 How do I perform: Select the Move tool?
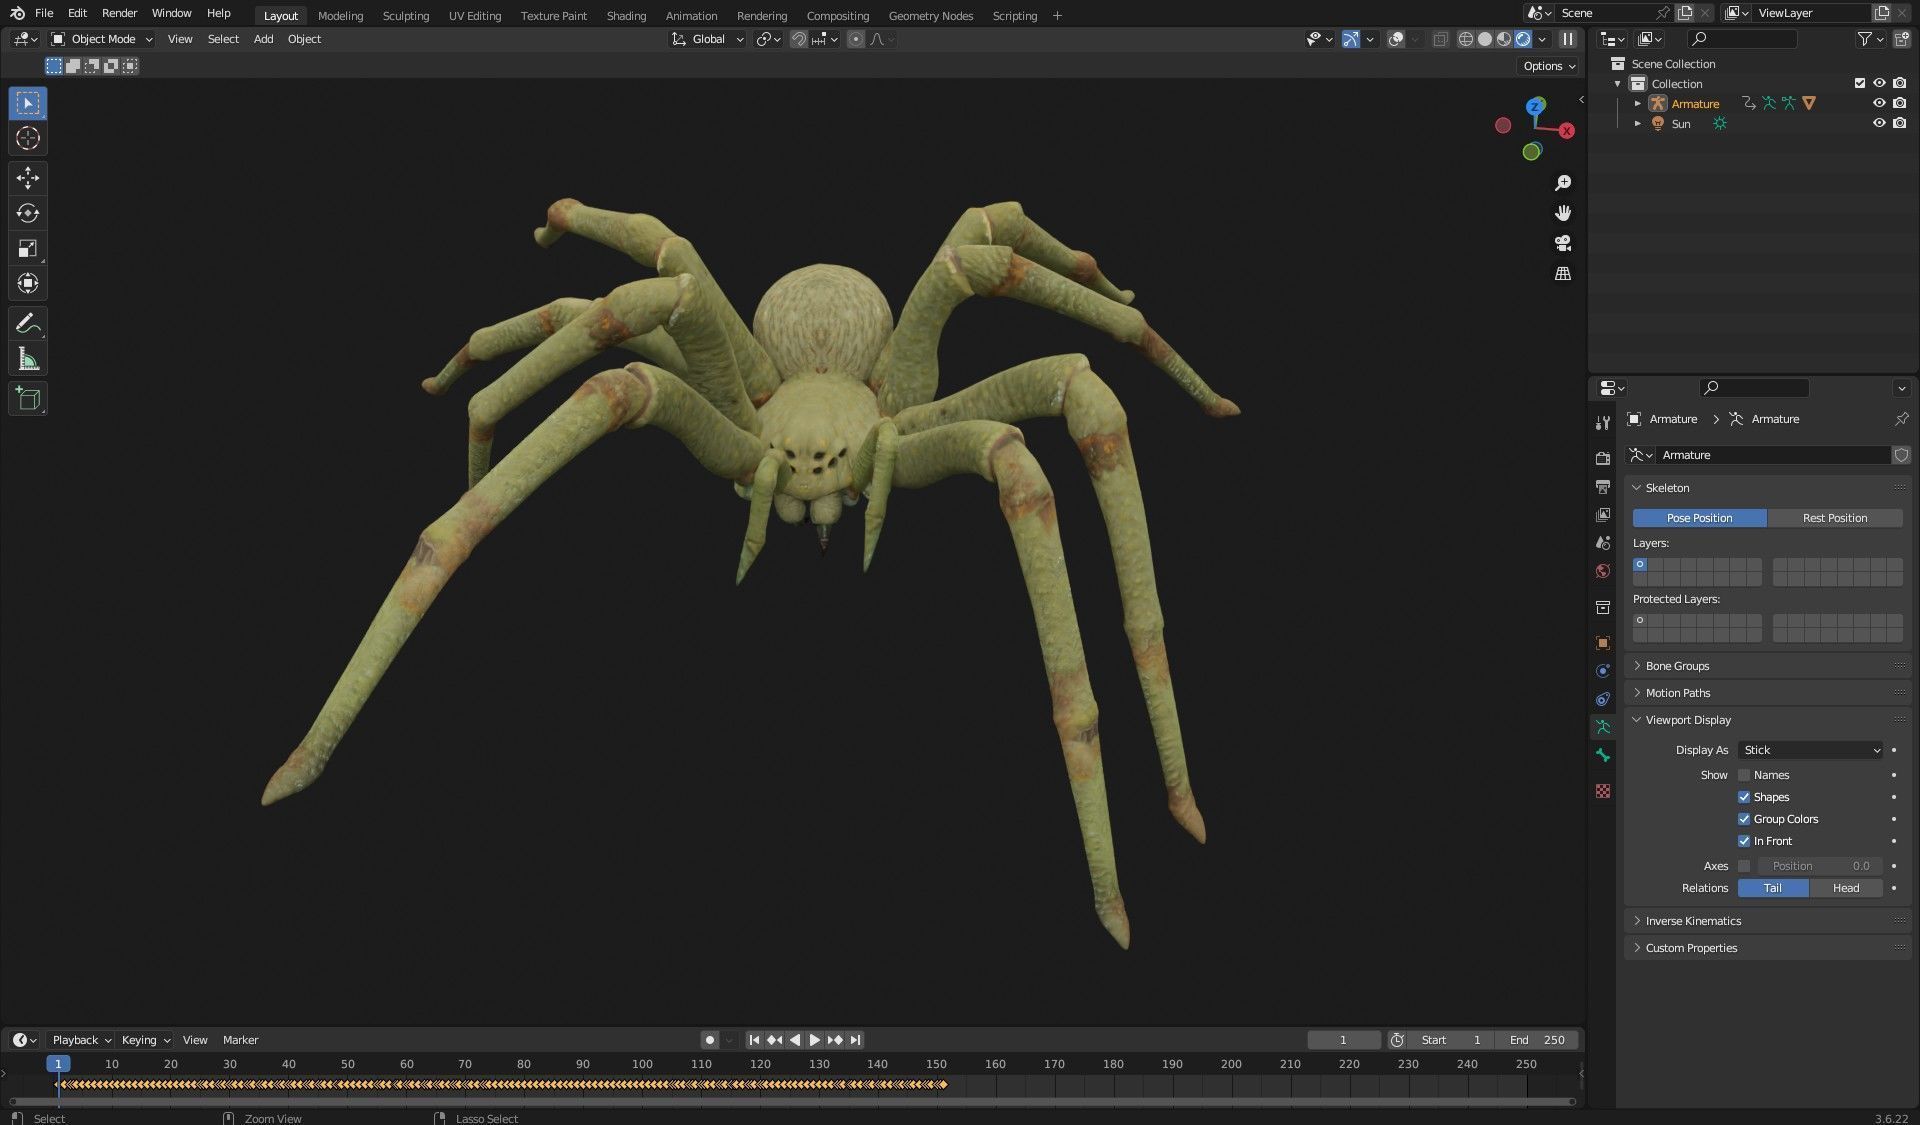point(28,178)
